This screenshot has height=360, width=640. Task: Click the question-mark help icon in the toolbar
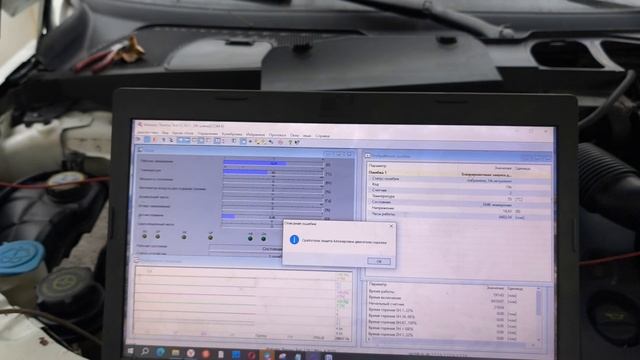point(290,142)
